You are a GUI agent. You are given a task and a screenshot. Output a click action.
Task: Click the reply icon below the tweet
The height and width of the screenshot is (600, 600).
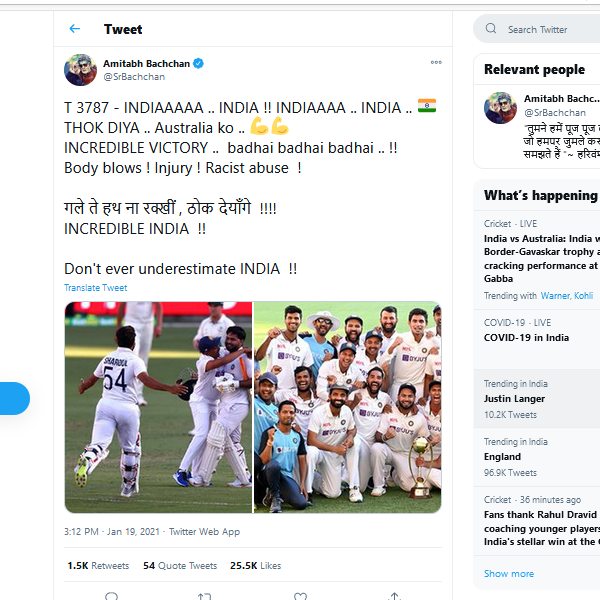[x=111, y=596]
